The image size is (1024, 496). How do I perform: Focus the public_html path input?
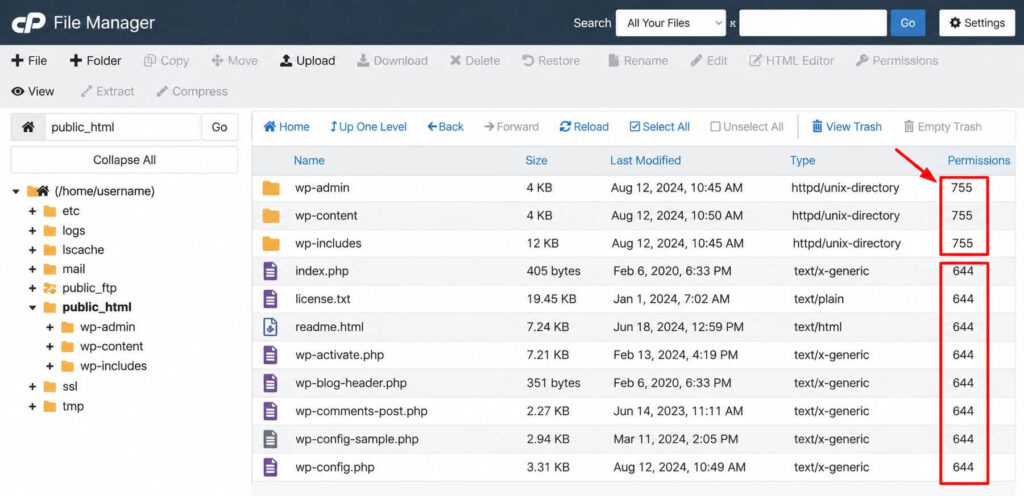click(122, 127)
